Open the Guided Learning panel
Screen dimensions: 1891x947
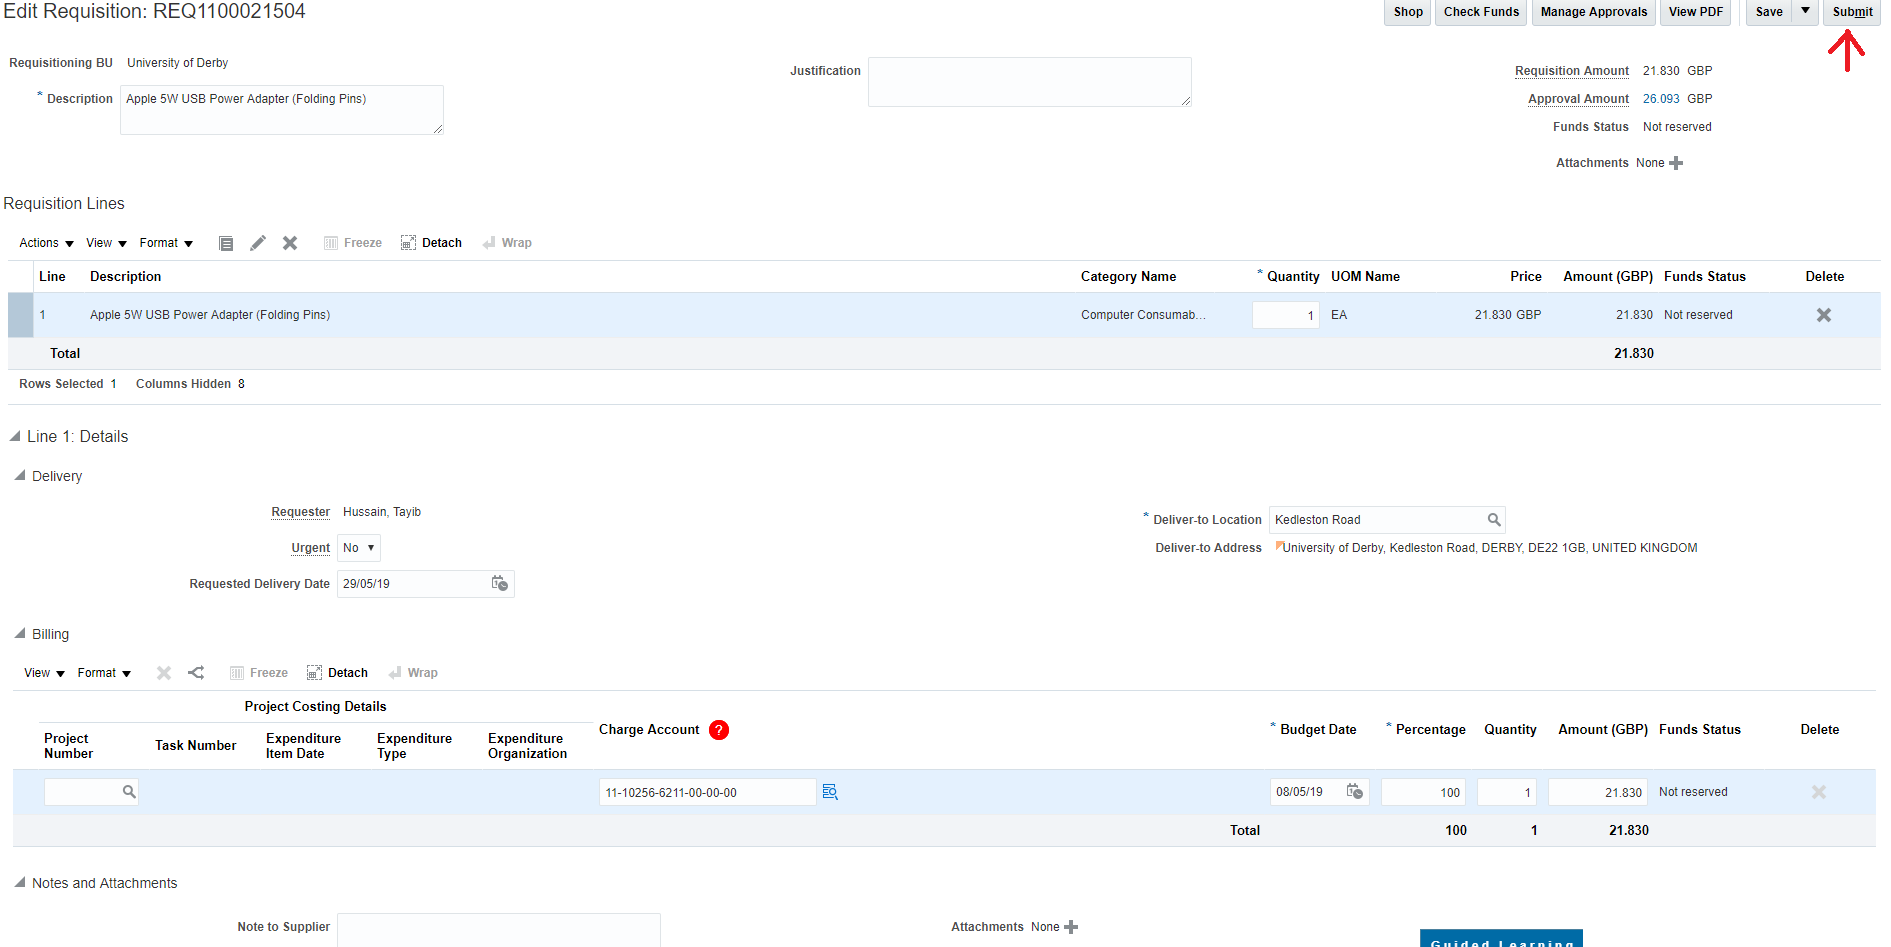tap(1501, 939)
